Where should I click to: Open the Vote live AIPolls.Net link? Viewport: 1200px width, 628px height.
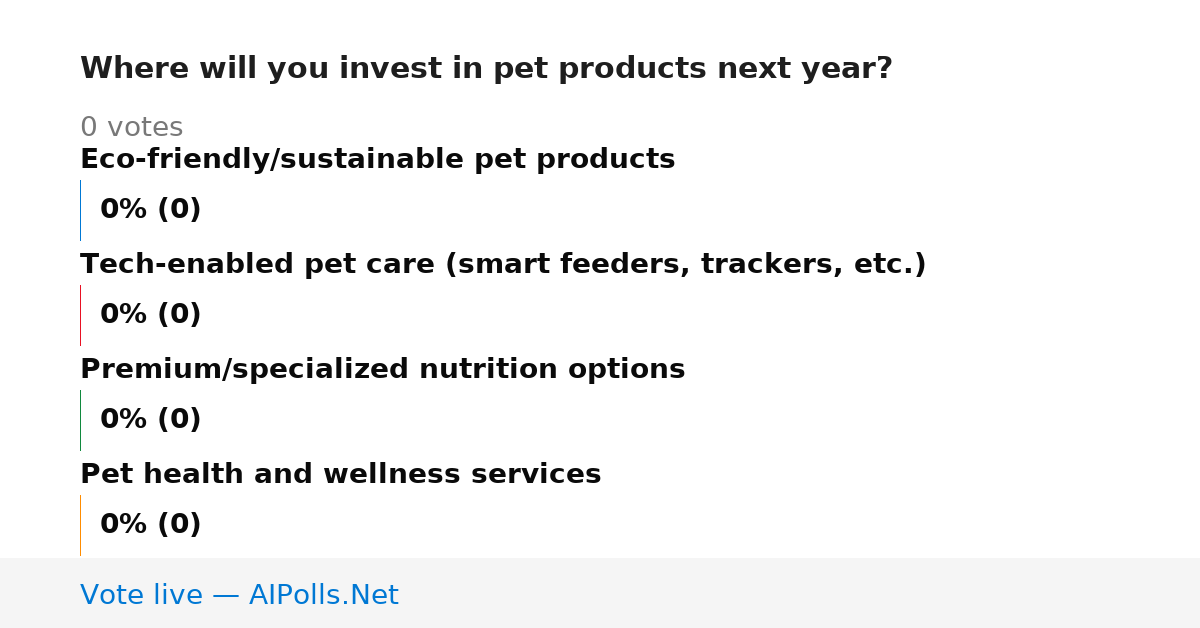pos(239,596)
